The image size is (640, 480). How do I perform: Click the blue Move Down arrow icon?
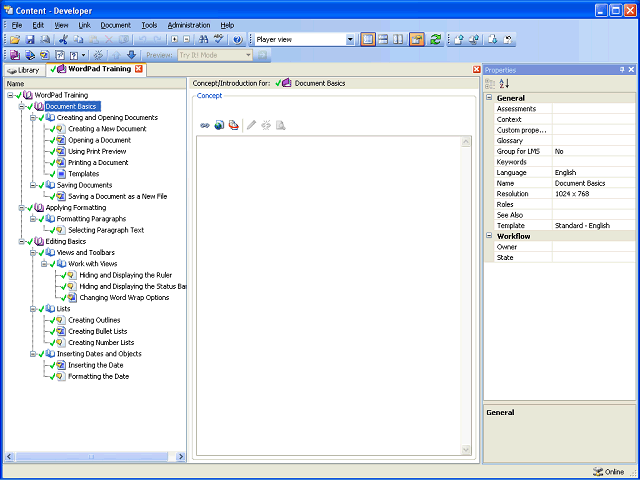point(131,55)
